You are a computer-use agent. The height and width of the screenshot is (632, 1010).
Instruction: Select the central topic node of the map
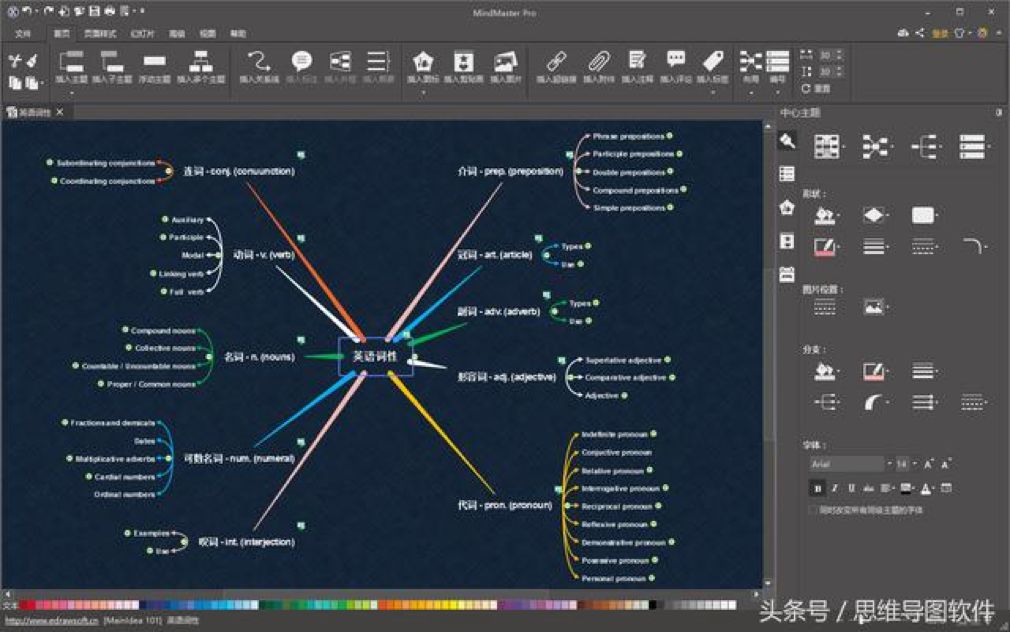(376, 356)
